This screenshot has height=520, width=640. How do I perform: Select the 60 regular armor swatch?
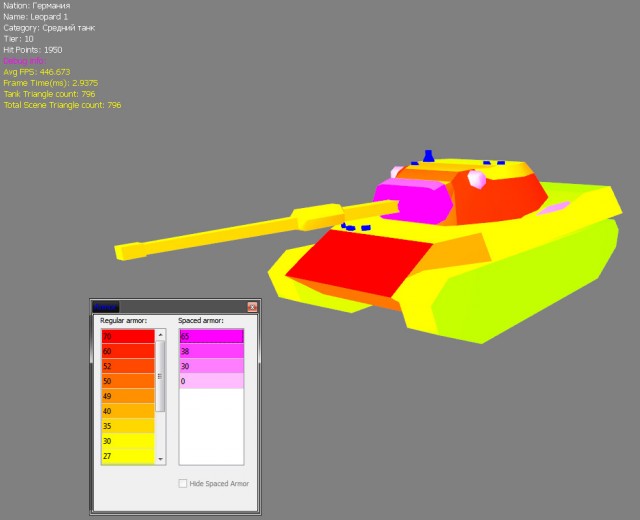click(x=128, y=351)
